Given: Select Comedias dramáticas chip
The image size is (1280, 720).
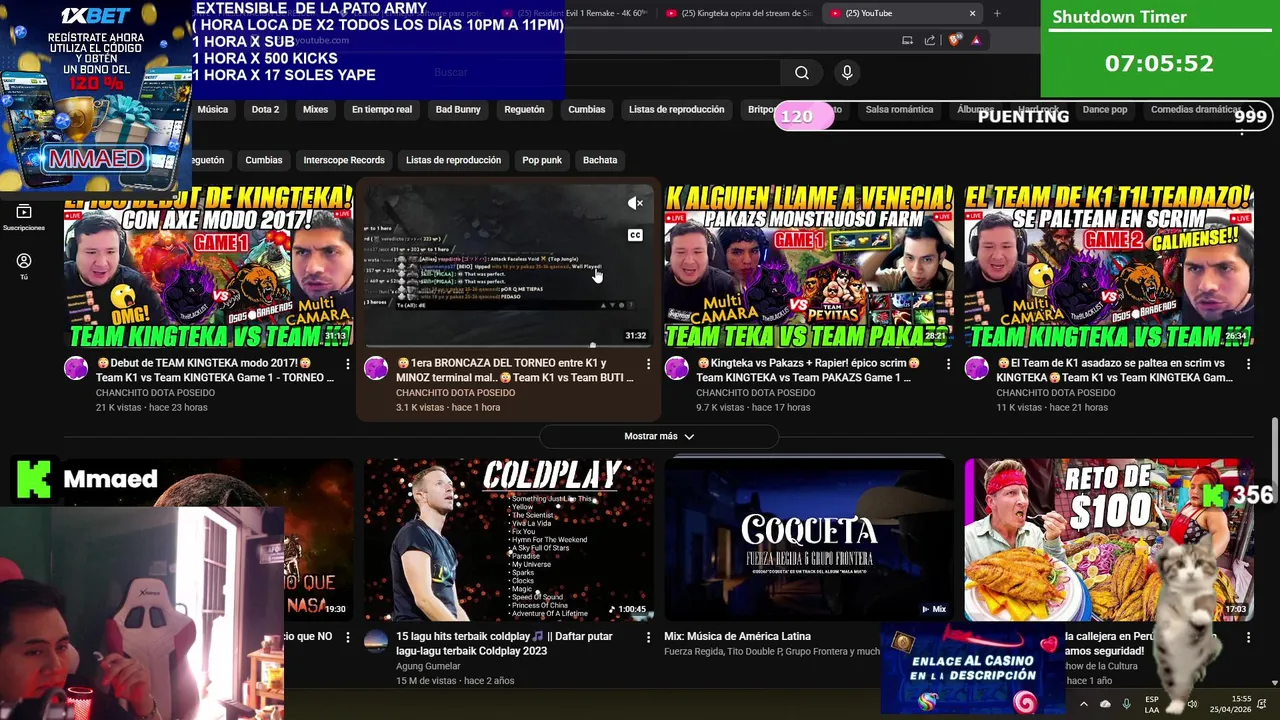Looking at the screenshot, I should tap(1195, 109).
